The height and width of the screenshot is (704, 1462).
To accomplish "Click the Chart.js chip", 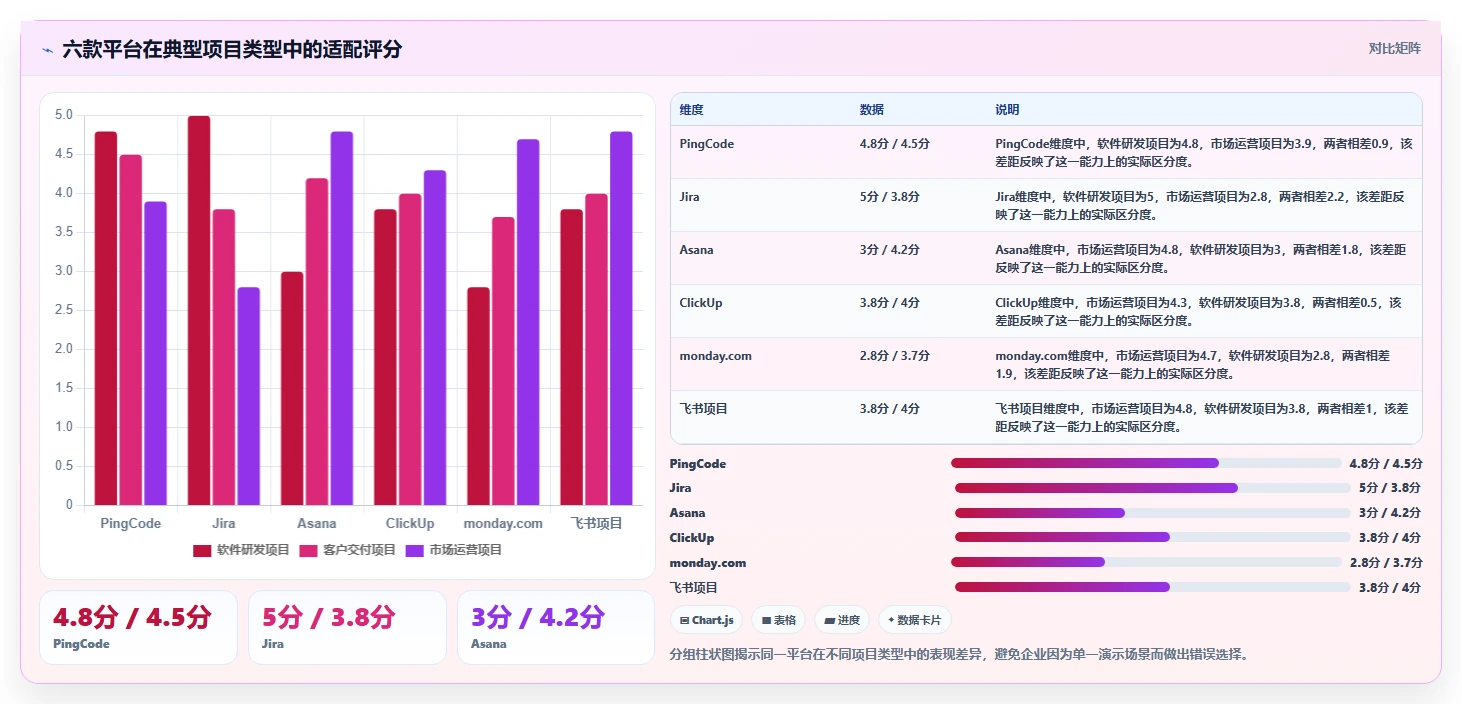I will tap(707, 620).
